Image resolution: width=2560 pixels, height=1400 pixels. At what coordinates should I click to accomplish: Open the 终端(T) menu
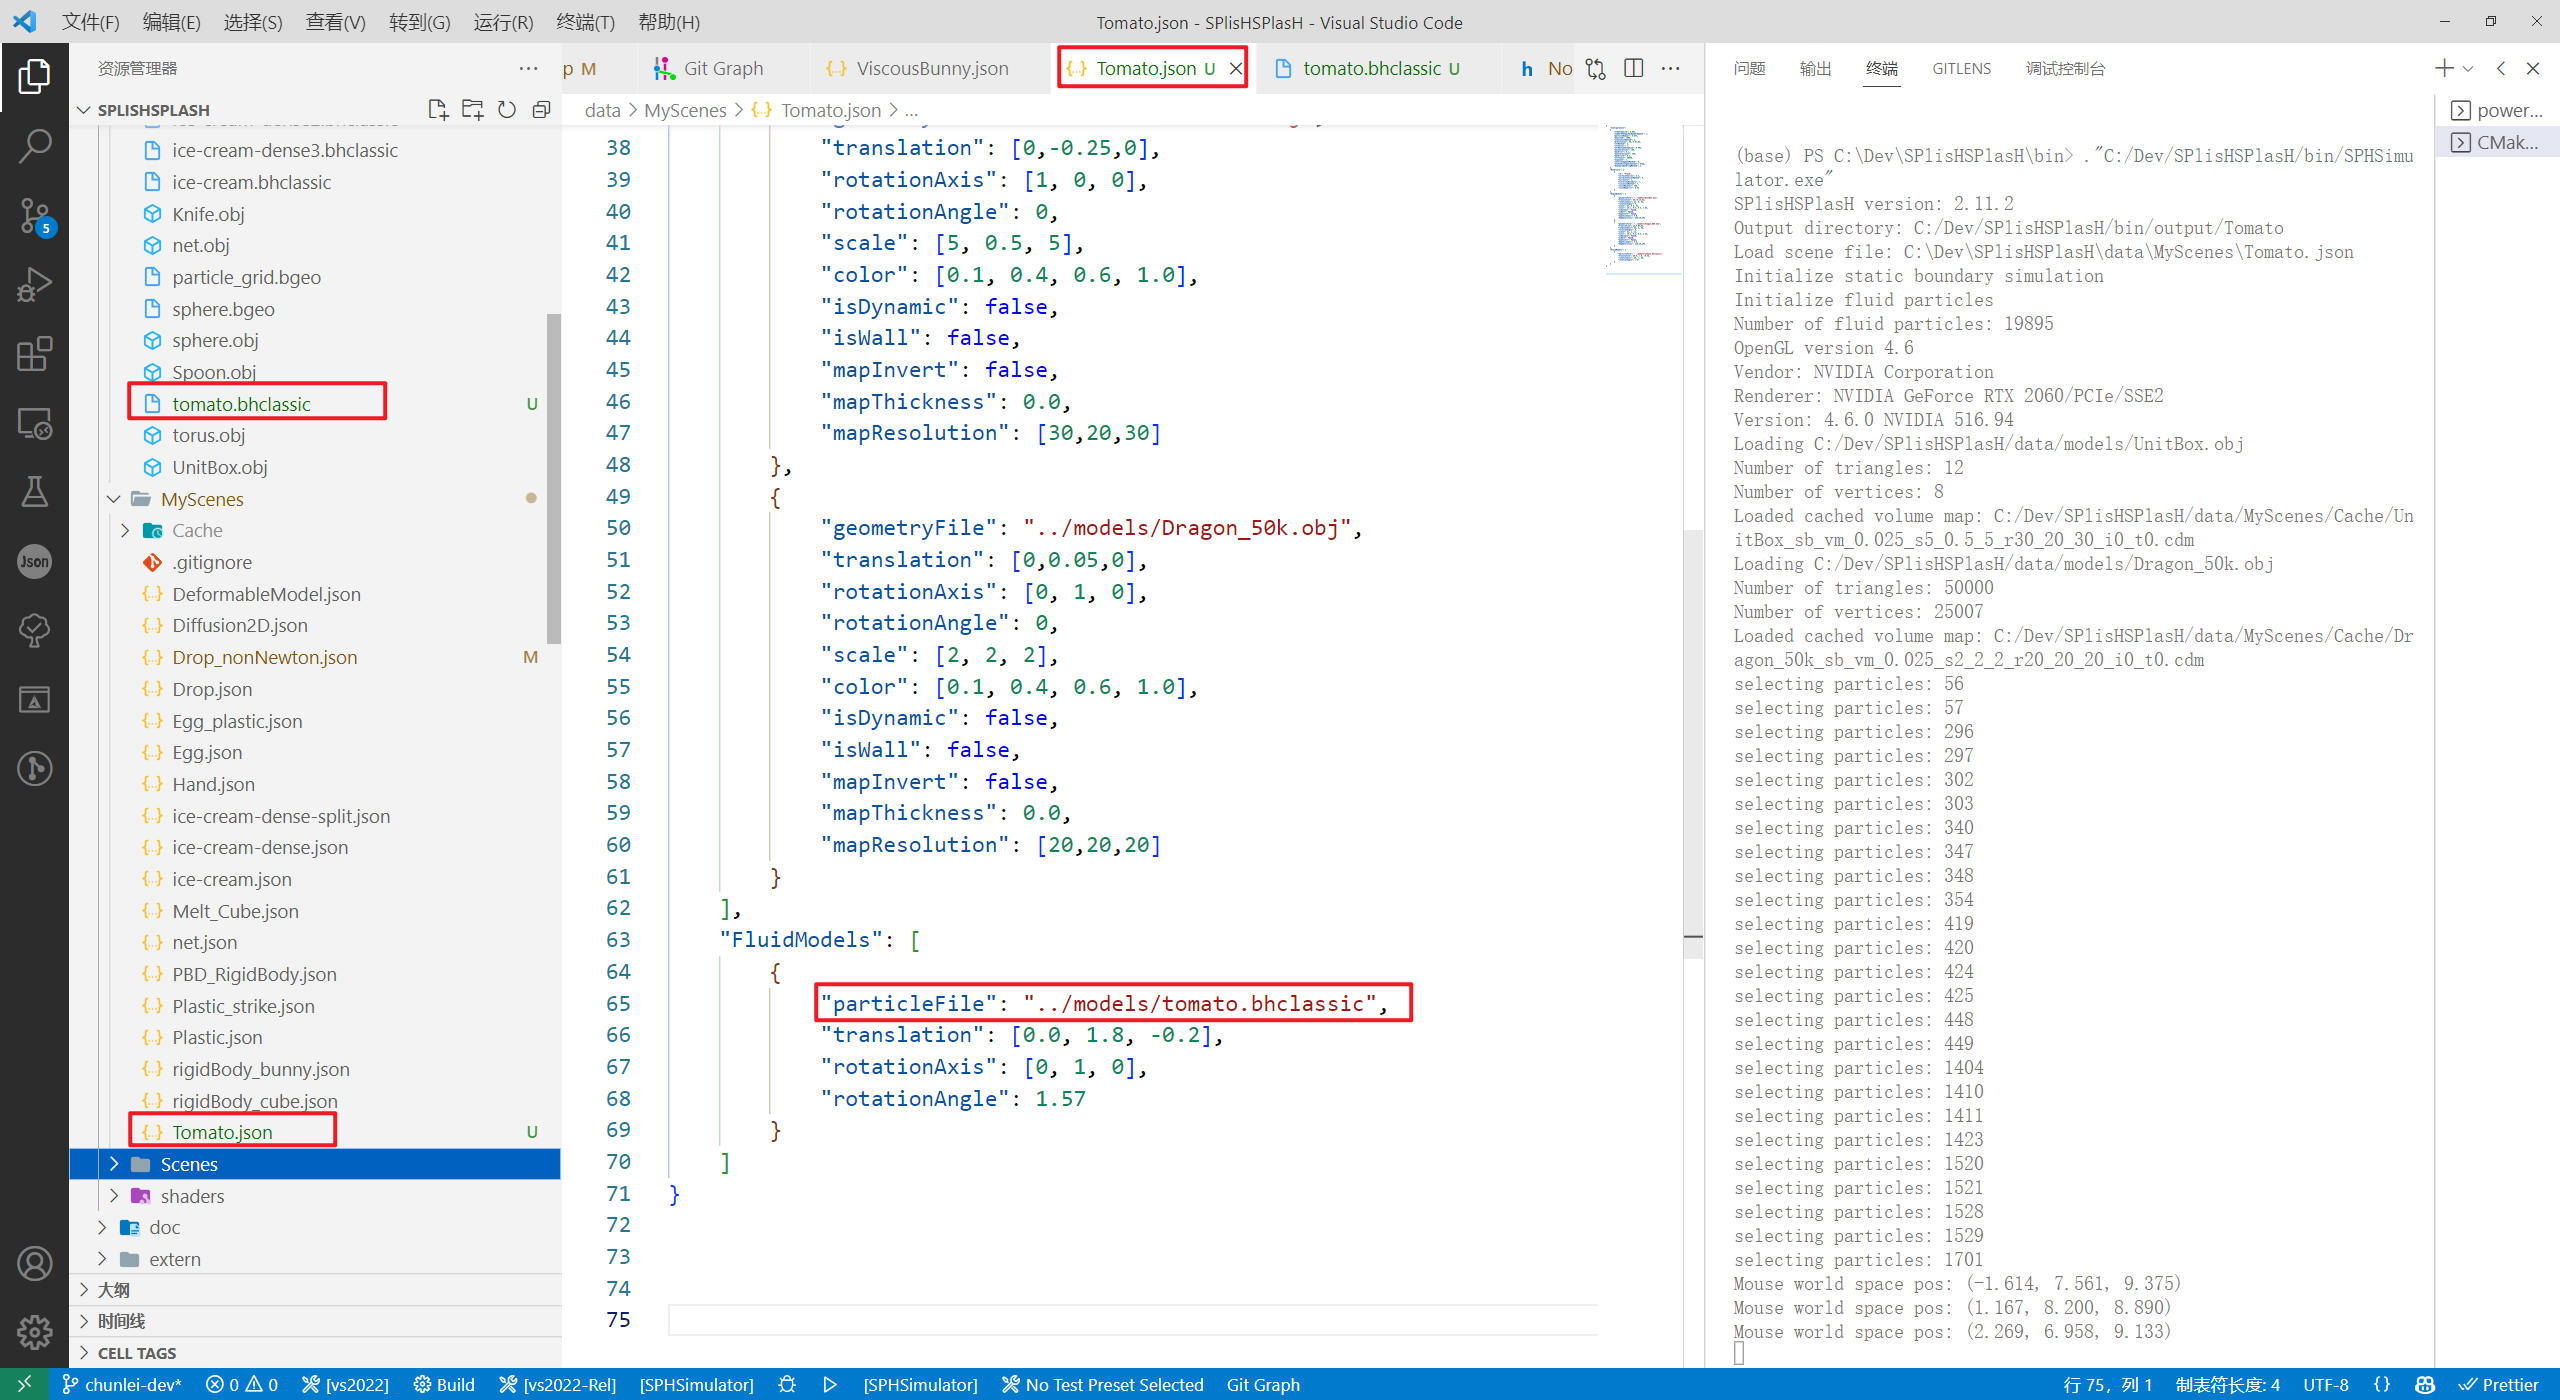pos(585,22)
